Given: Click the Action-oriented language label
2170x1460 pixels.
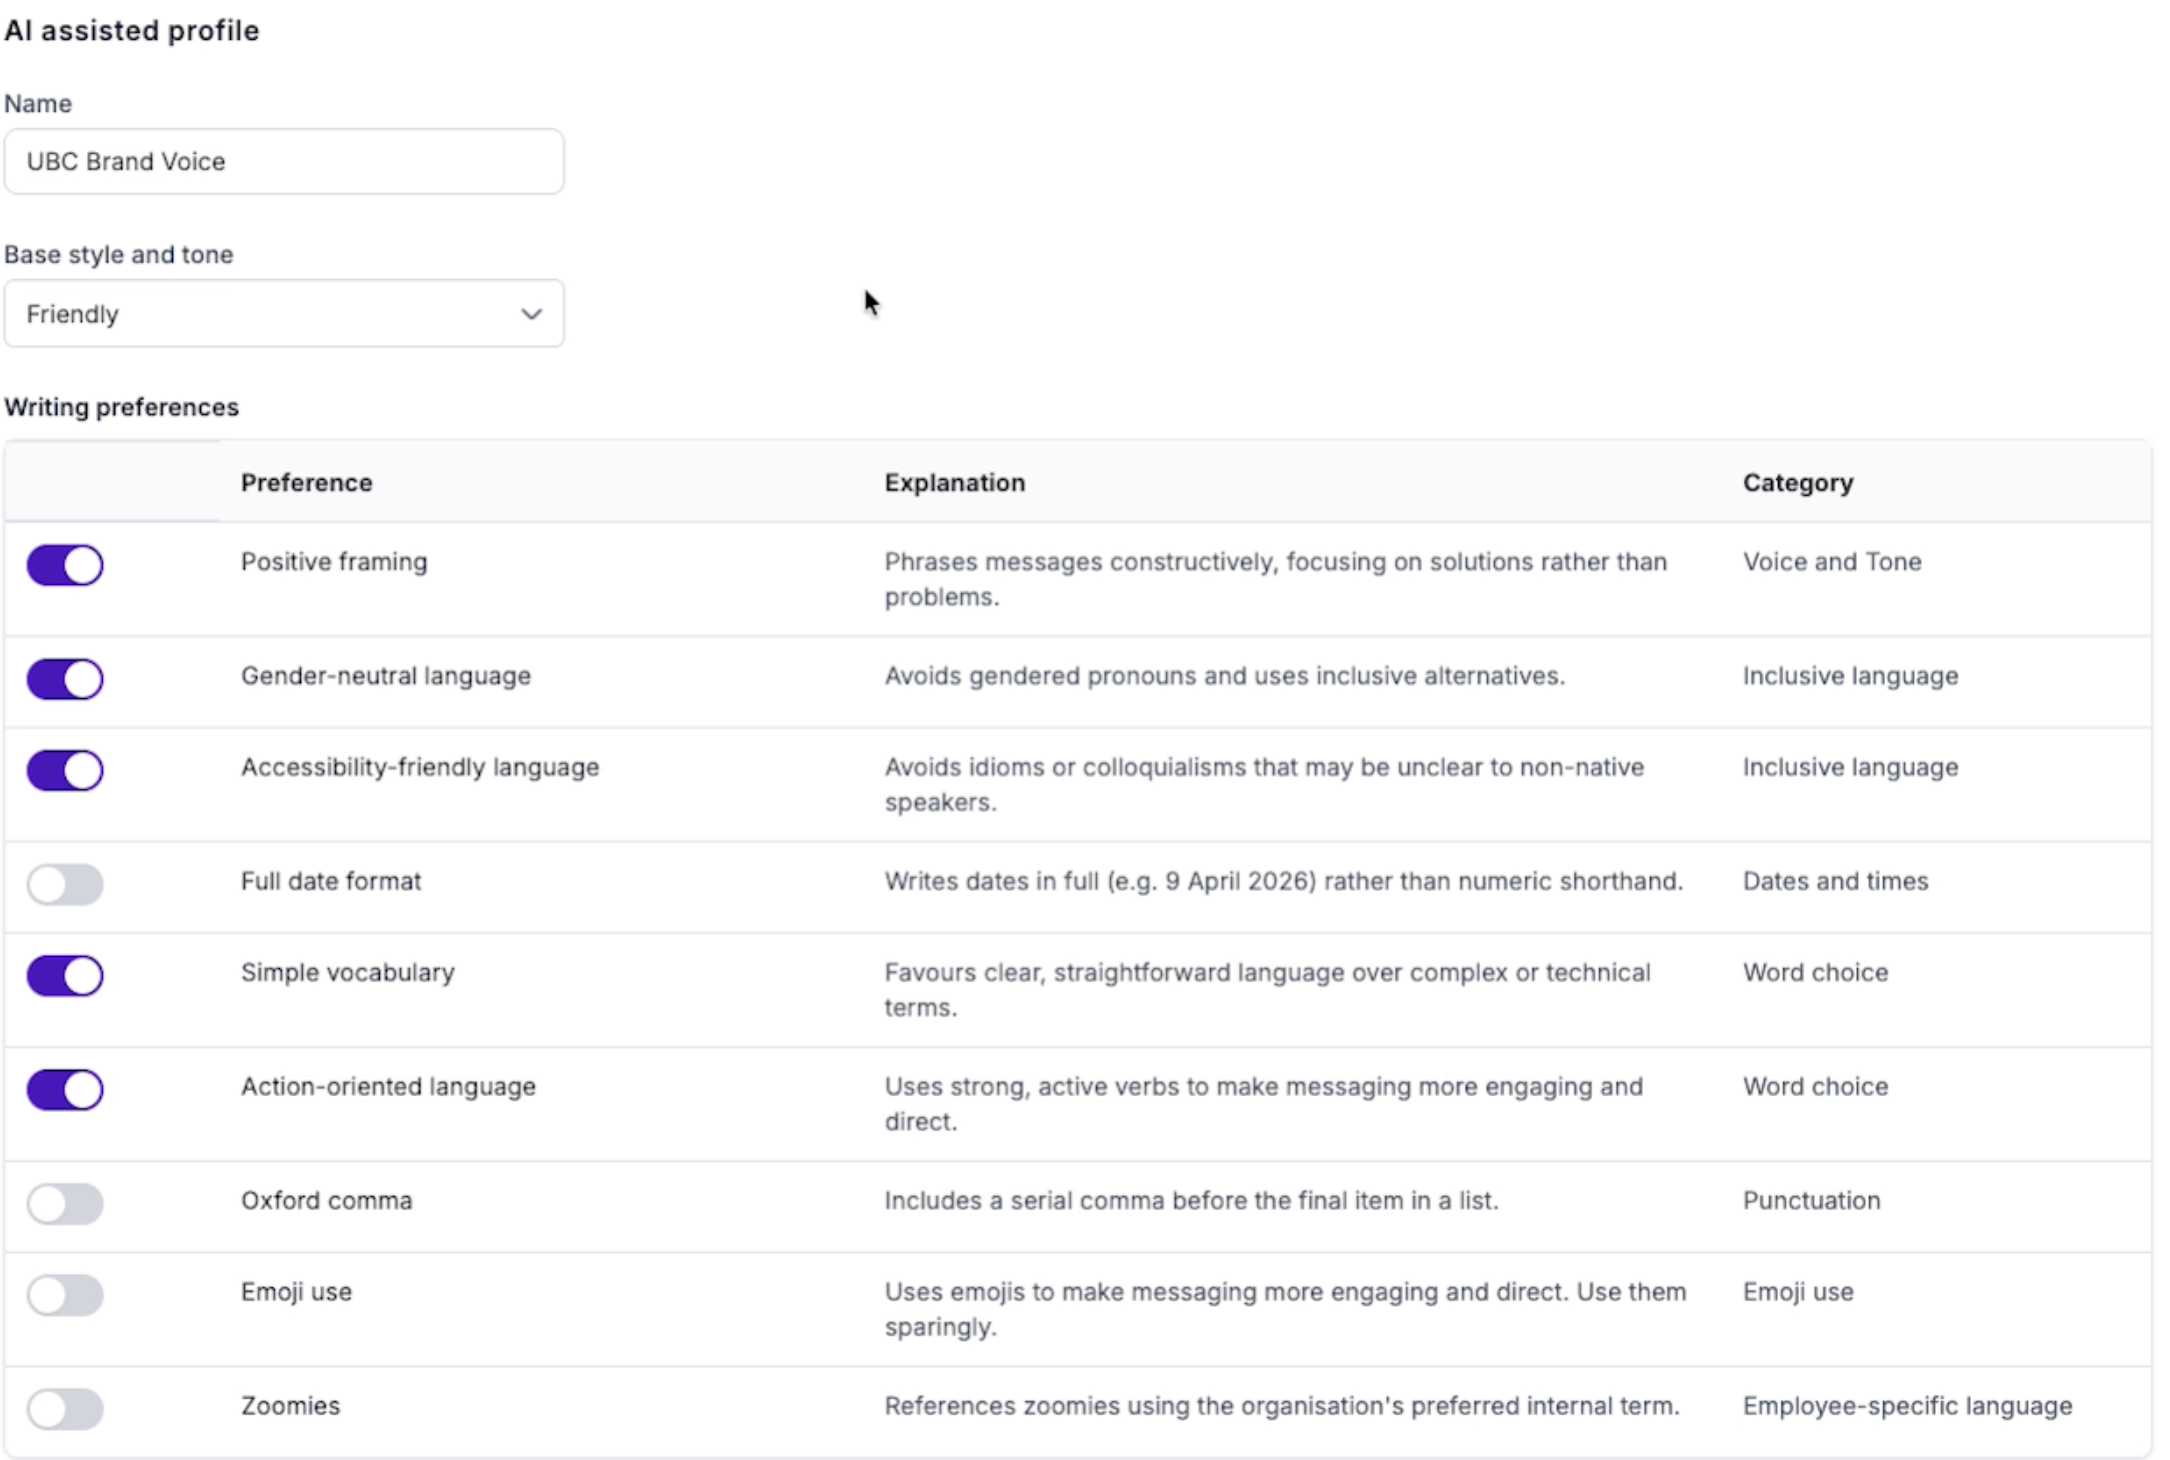Looking at the screenshot, I should click(388, 1086).
